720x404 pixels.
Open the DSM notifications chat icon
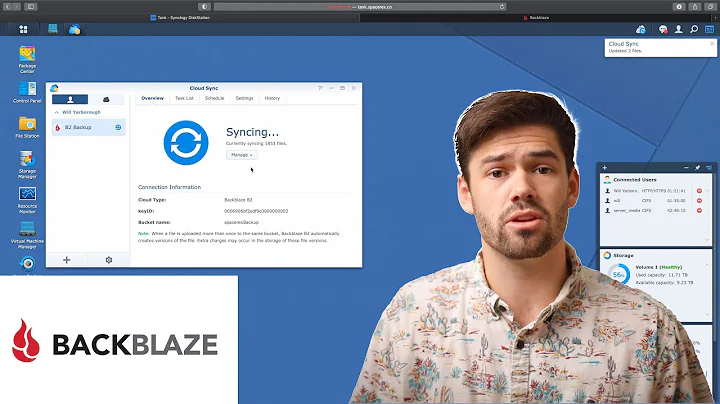coord(663,29)
